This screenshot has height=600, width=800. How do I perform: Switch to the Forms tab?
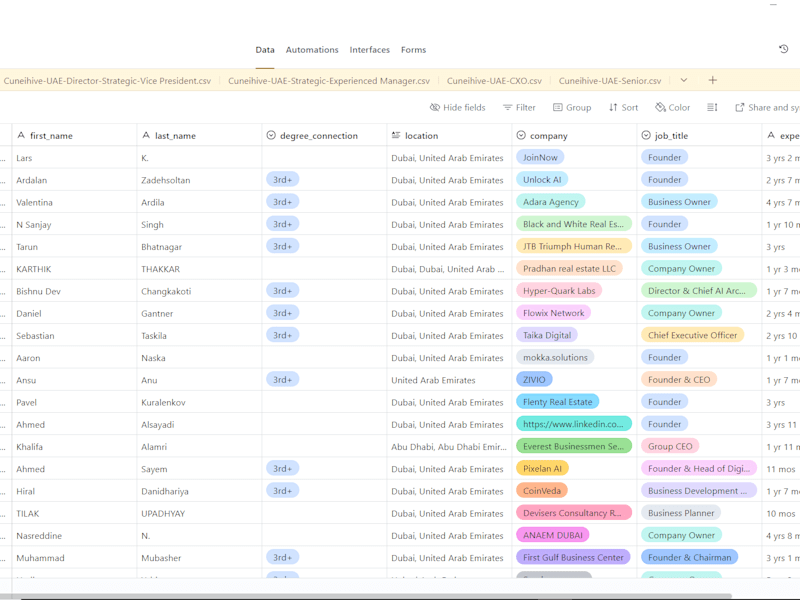coord(413,49)
